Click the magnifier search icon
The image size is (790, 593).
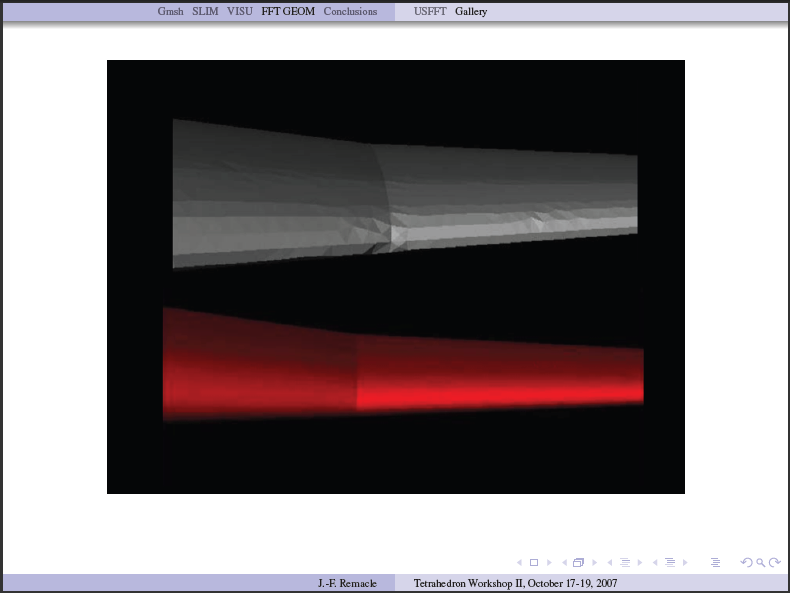(761, 563)
